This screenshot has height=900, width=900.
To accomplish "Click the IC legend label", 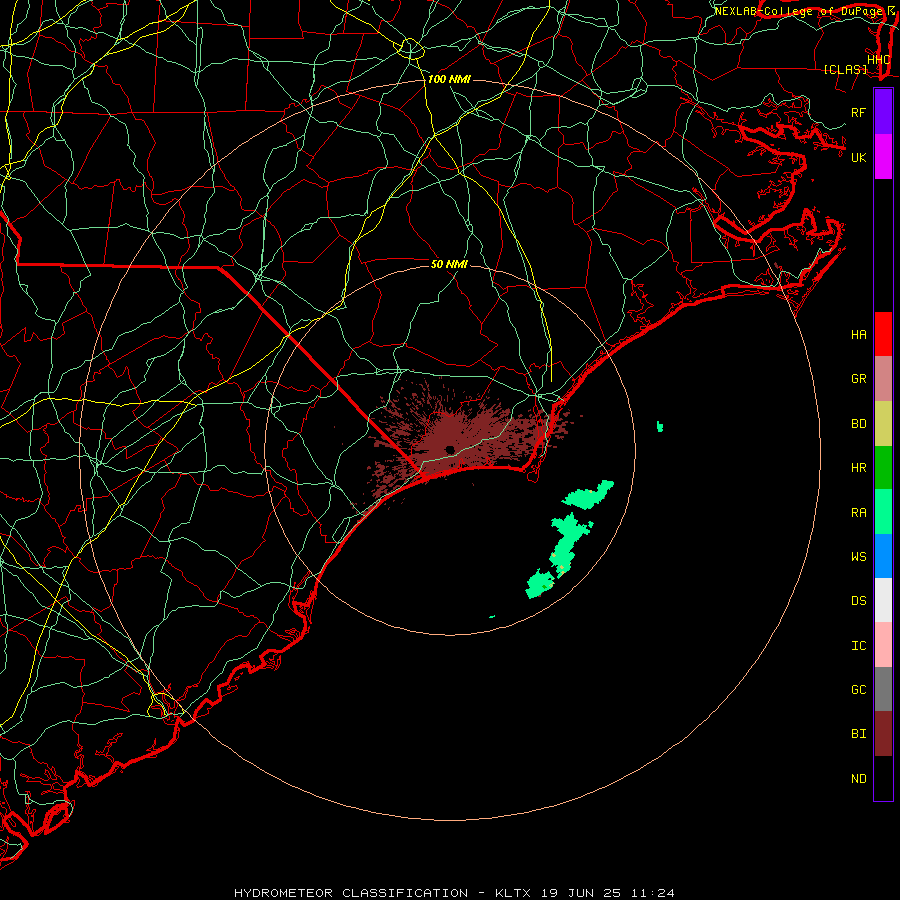I will pos(858,645).
